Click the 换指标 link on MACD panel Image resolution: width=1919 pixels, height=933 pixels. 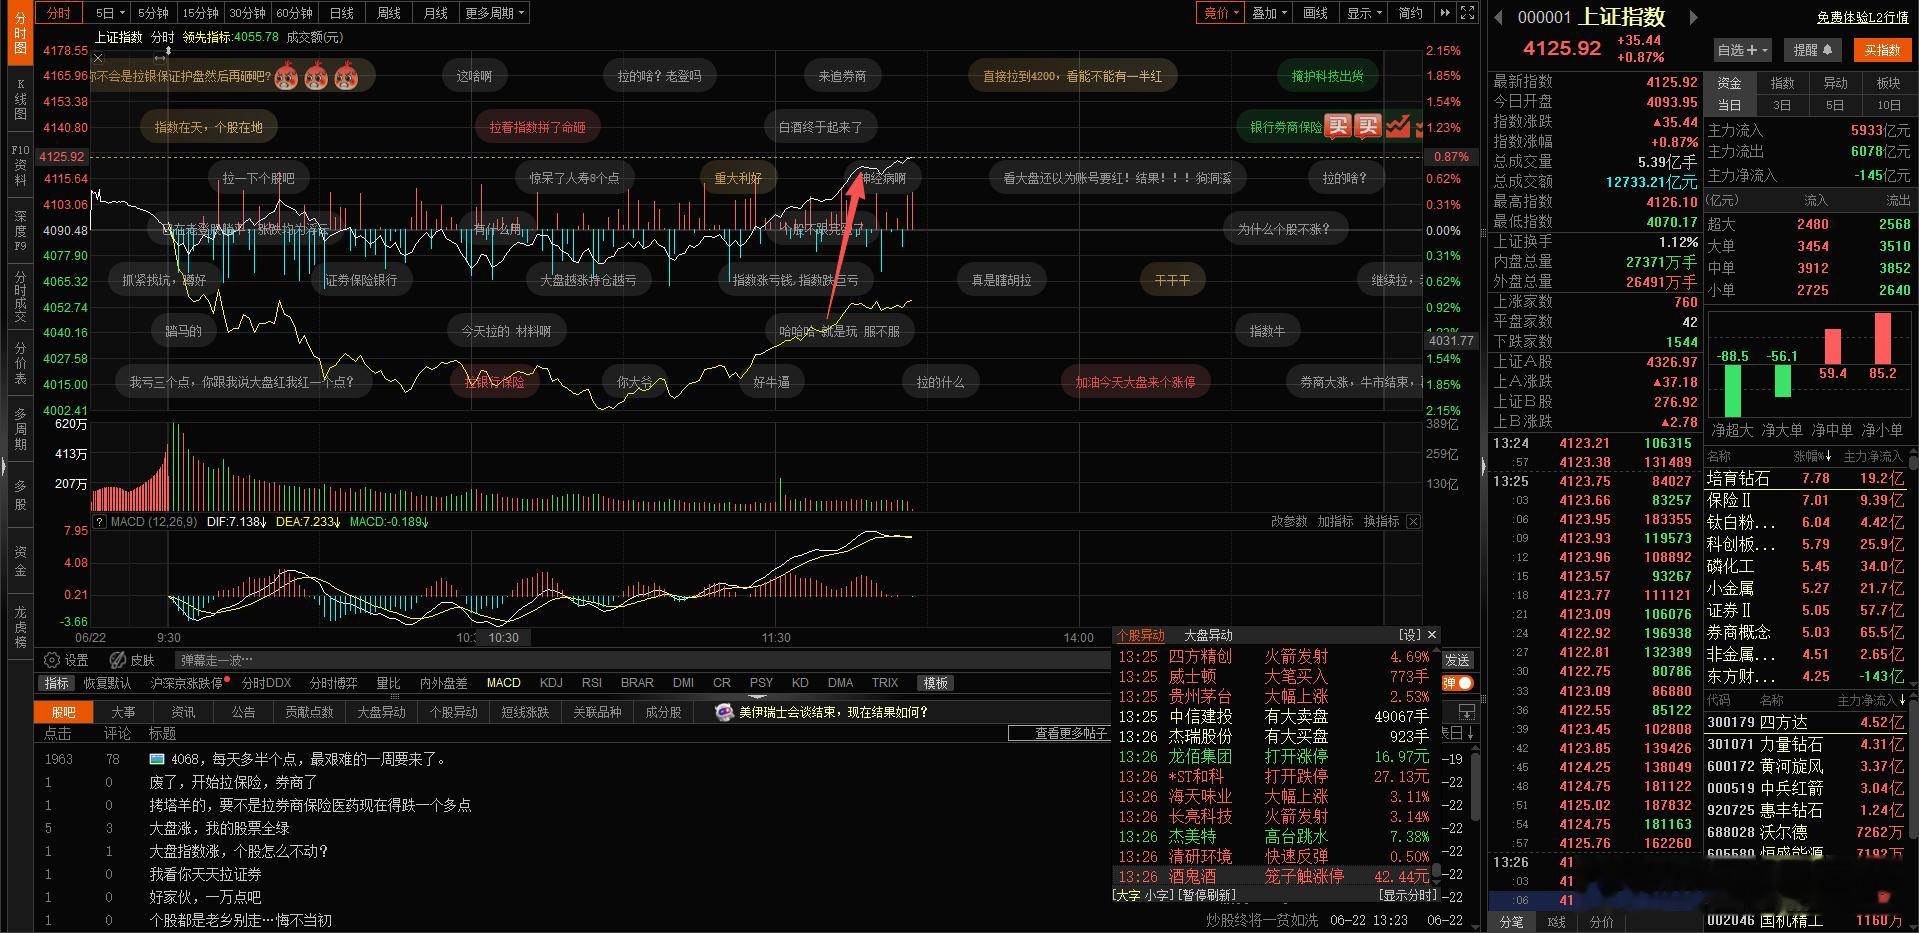(1381, 522)
